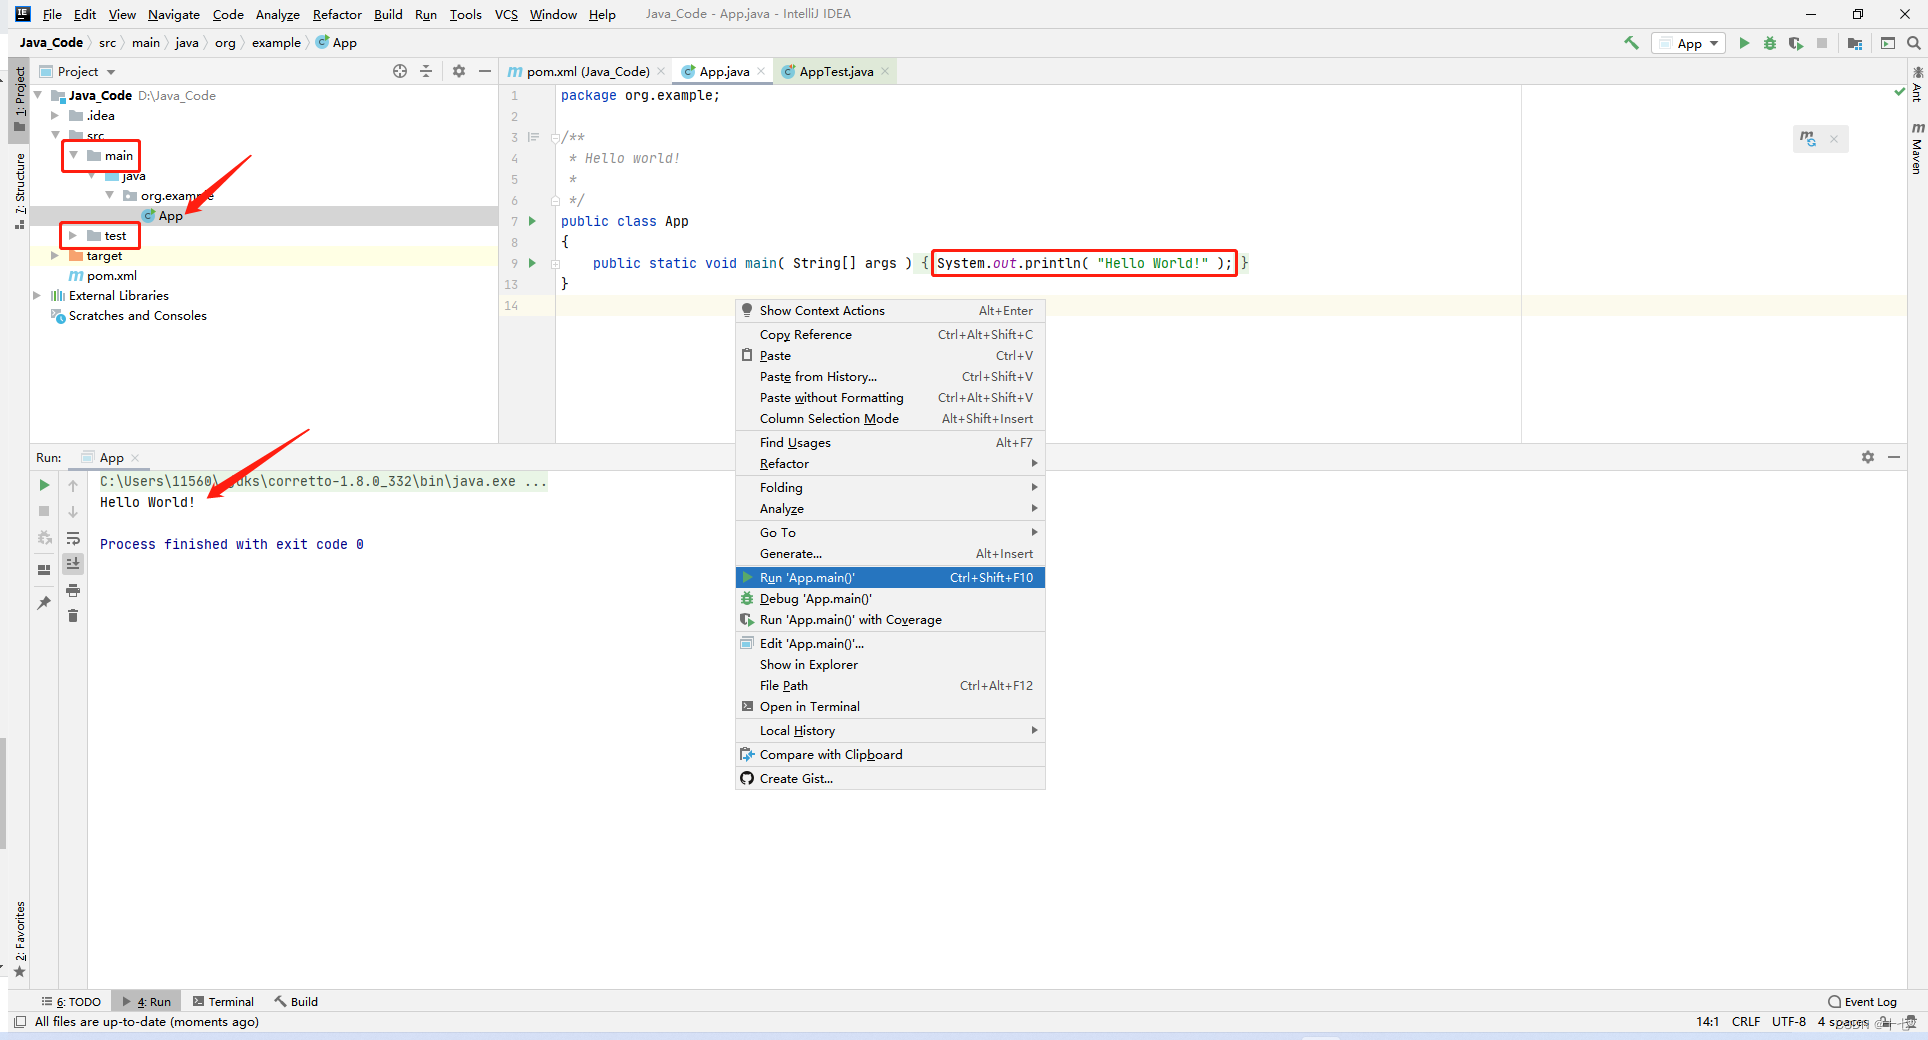Choose Debug 'App.main()' from context menu
The image size is (1928, 1040).
[x=890, y=598]
